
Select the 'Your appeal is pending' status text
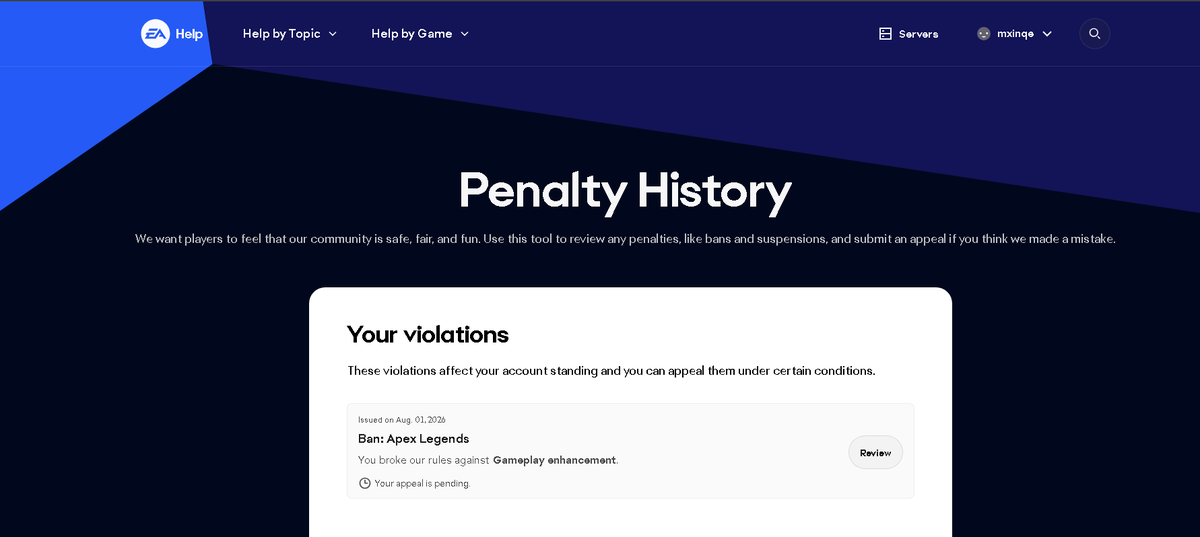(422, 484)
